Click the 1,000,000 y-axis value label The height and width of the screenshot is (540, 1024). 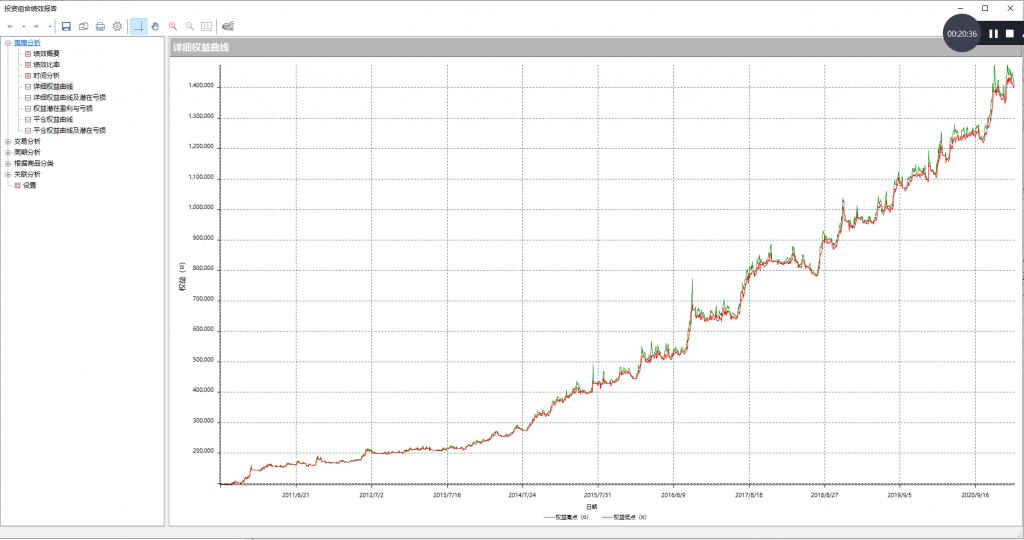pyautogui.click(x=202, y=208)
